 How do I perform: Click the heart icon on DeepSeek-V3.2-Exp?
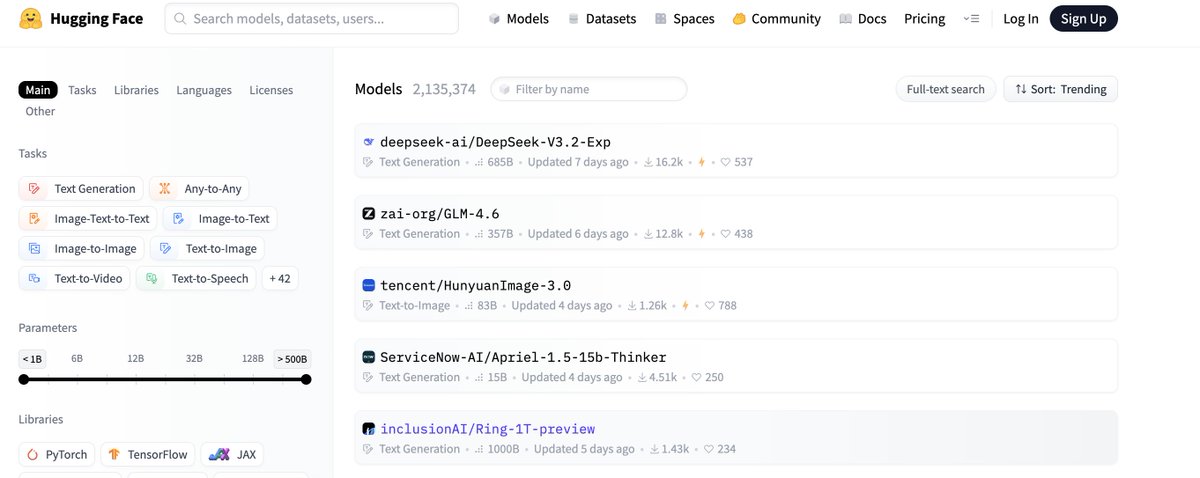coord(726,162)
